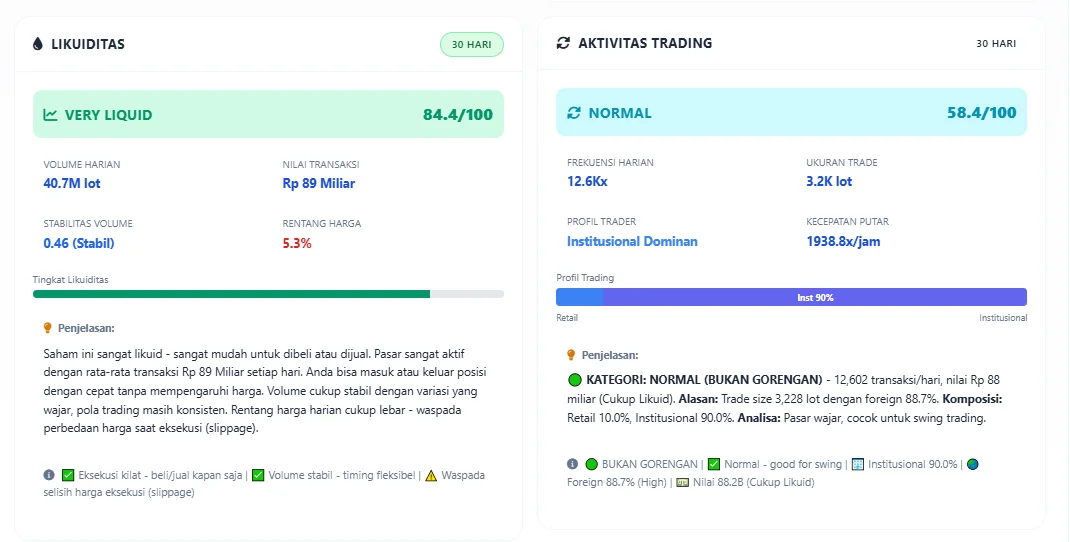Click the 30 HARI label in Aktivitas Trading

[x=996, y=44]
